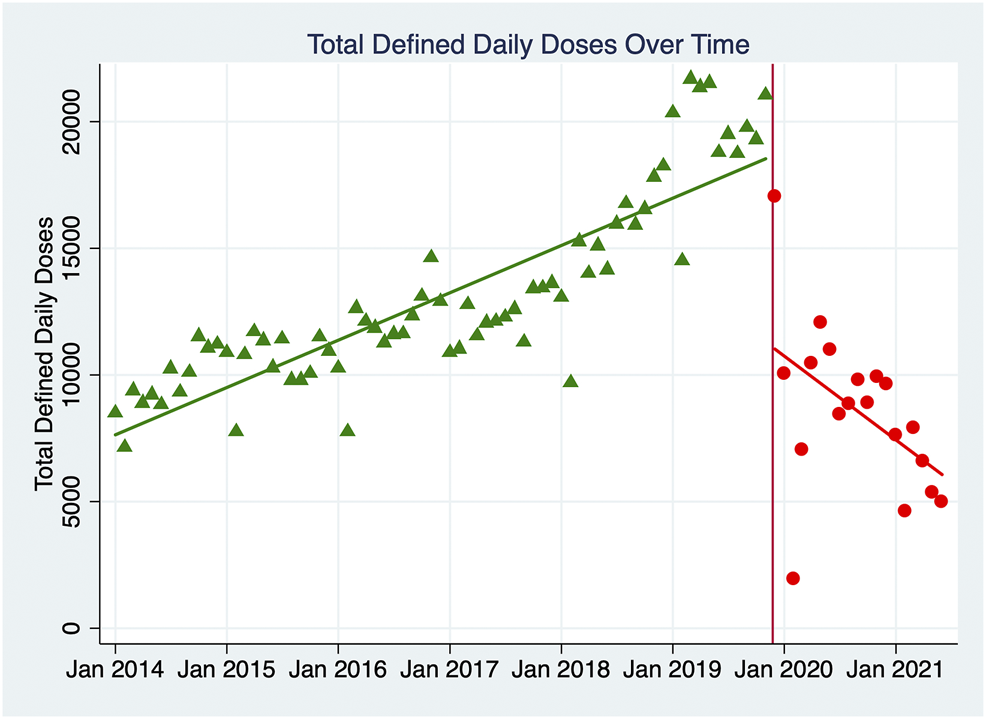
Task: Click the Jan 2018 x-axis label
Action: 561,667
